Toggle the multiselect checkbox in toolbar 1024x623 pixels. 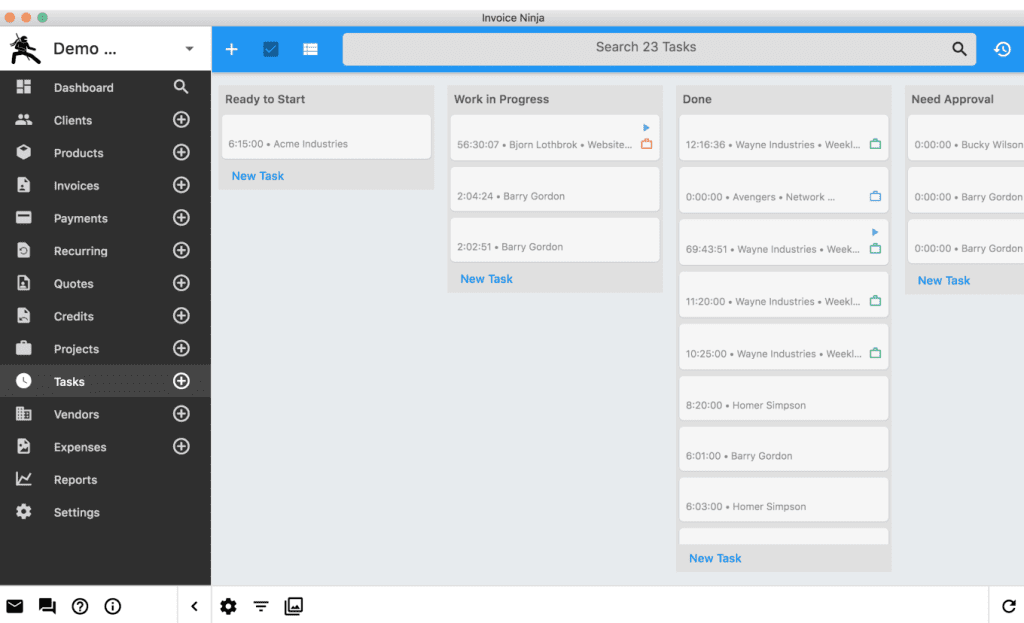pos(270,49)
